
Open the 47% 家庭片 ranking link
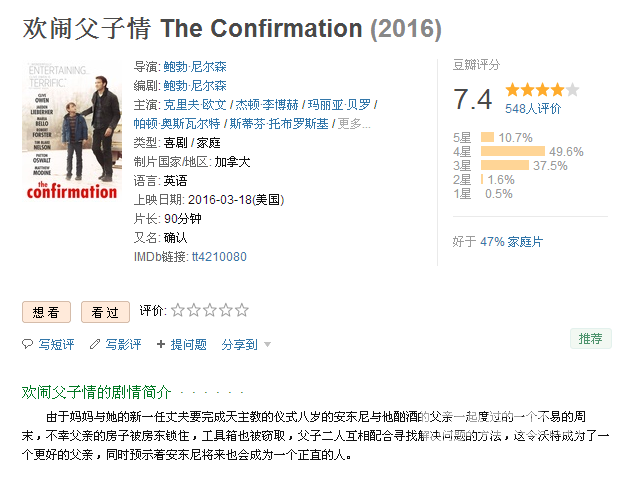[x=511, y=242]
